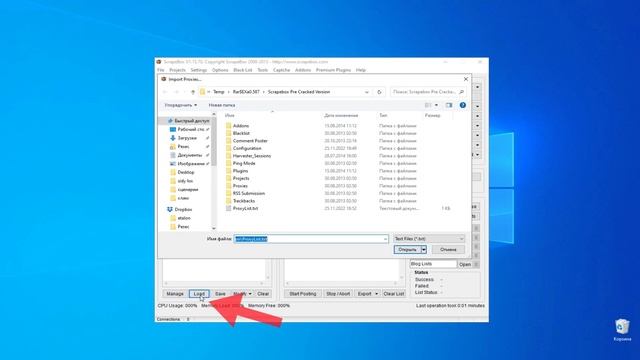Open file dialog help icon
Screen dimensions: 640x360
pos(462,105)
